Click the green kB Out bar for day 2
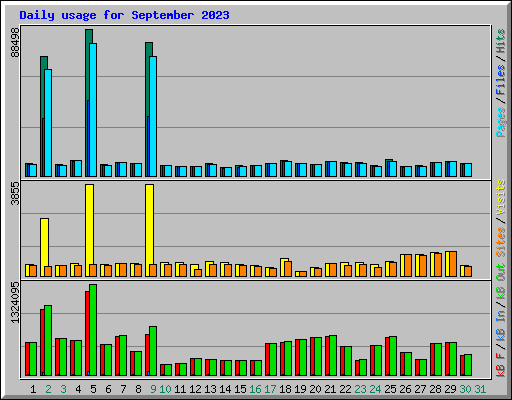Image resolution: width=512 pixels, height=400 pixels. (48, 340)
